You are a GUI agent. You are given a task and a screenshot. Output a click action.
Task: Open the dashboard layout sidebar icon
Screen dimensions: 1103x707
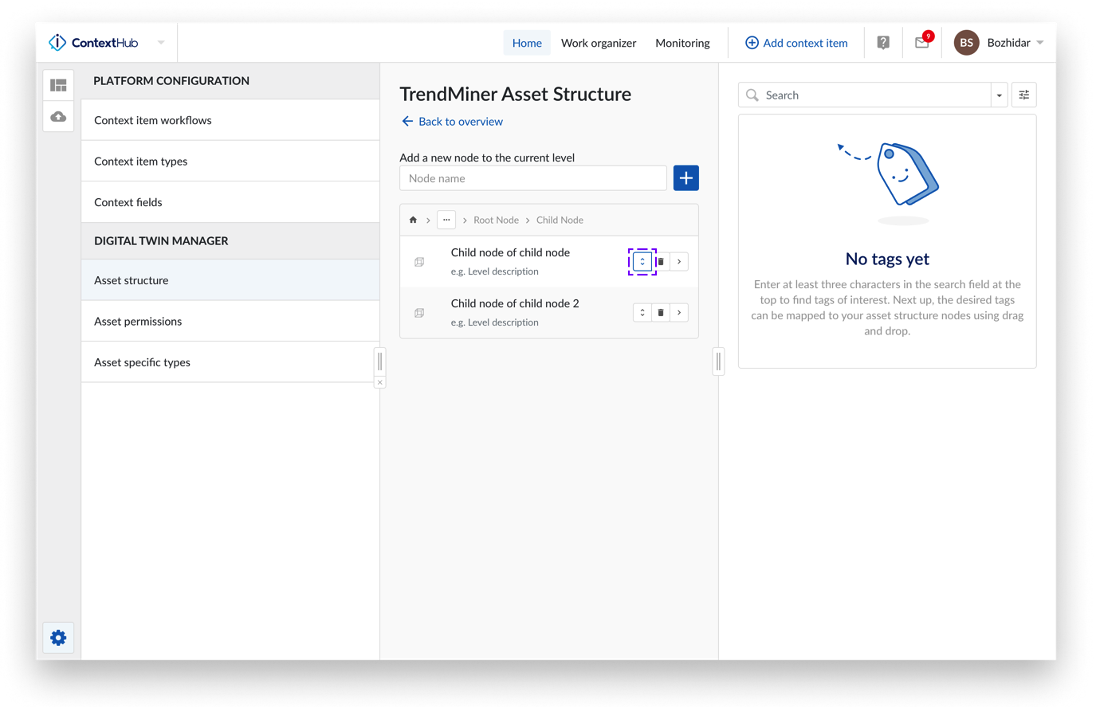(58, 85)
